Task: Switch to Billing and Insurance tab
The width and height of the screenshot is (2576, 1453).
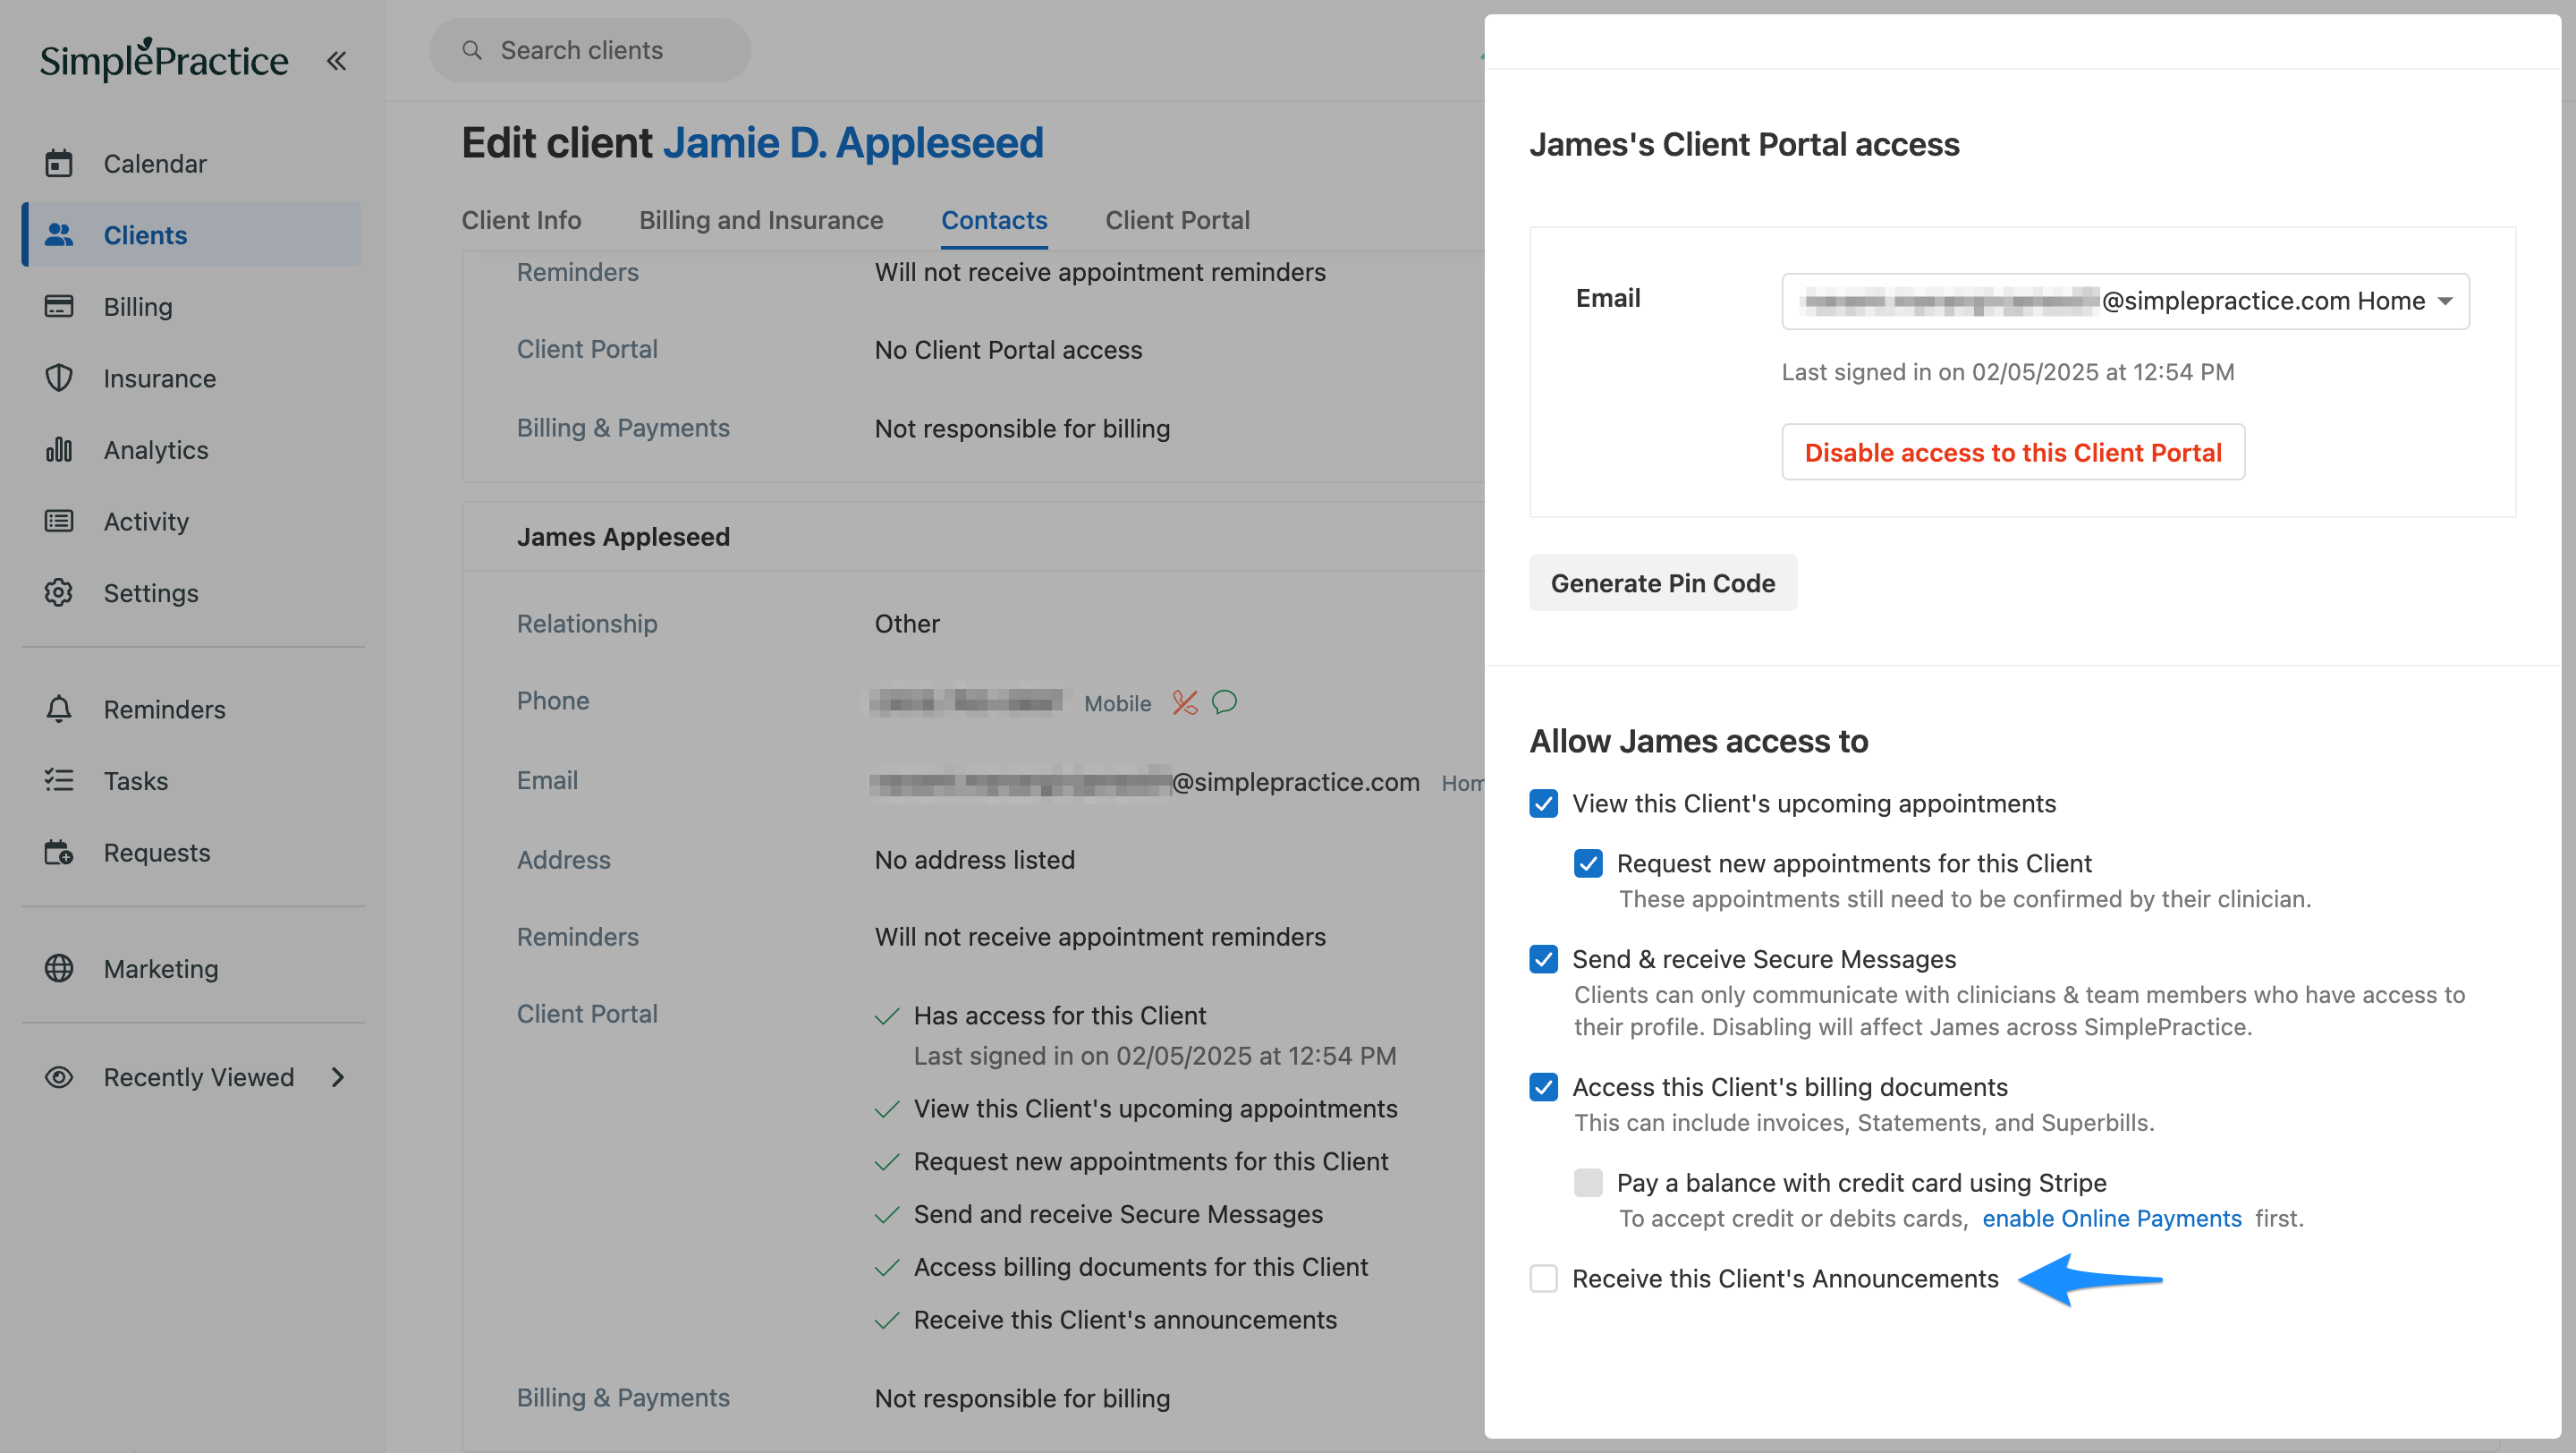Action: click(x=761, y=220)
